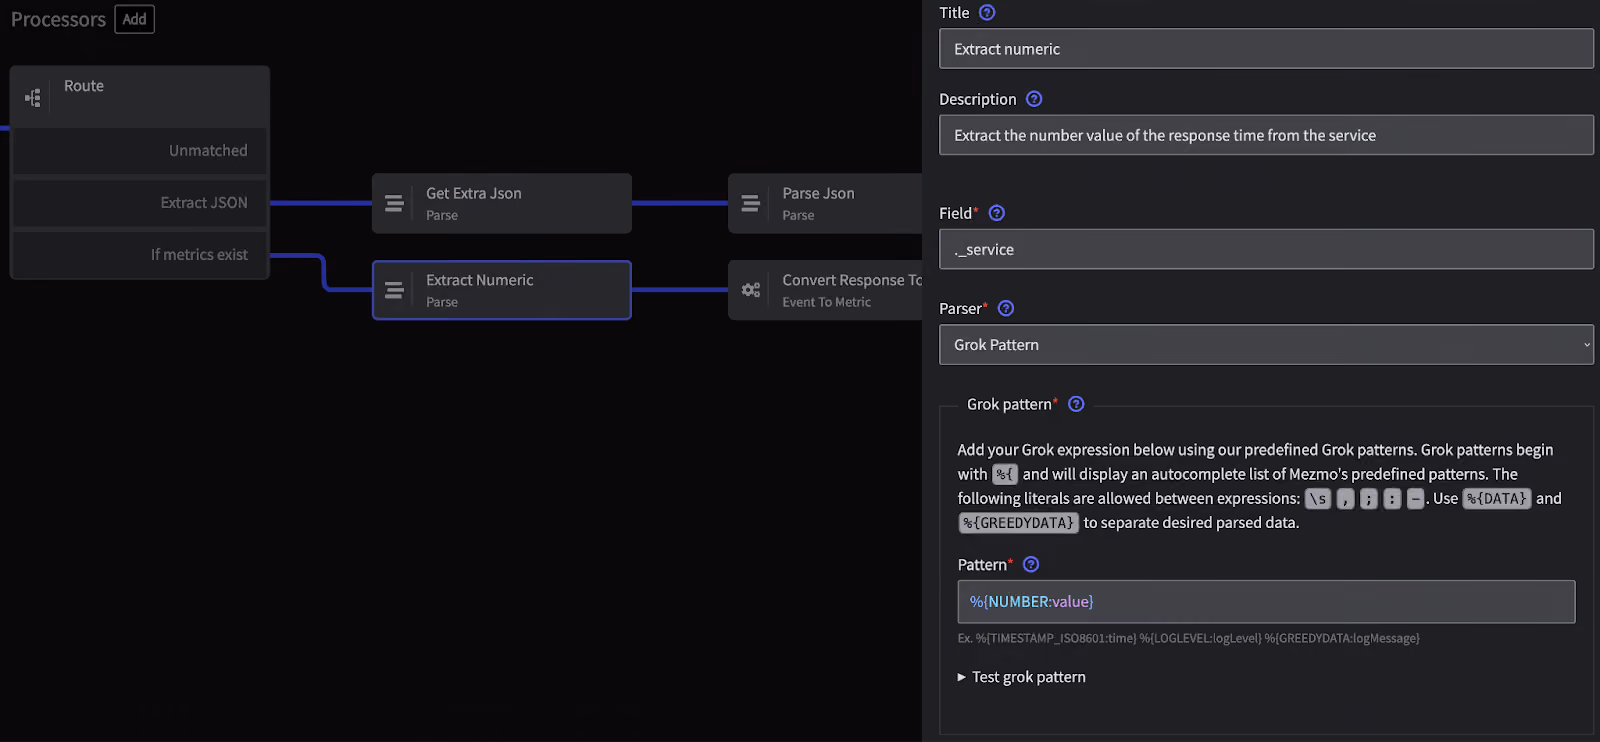Viewport: 1600px width, 742px height.
Task: Open help icon next to Parser label
Action: pyautogui.click(x=1006, y=308)
